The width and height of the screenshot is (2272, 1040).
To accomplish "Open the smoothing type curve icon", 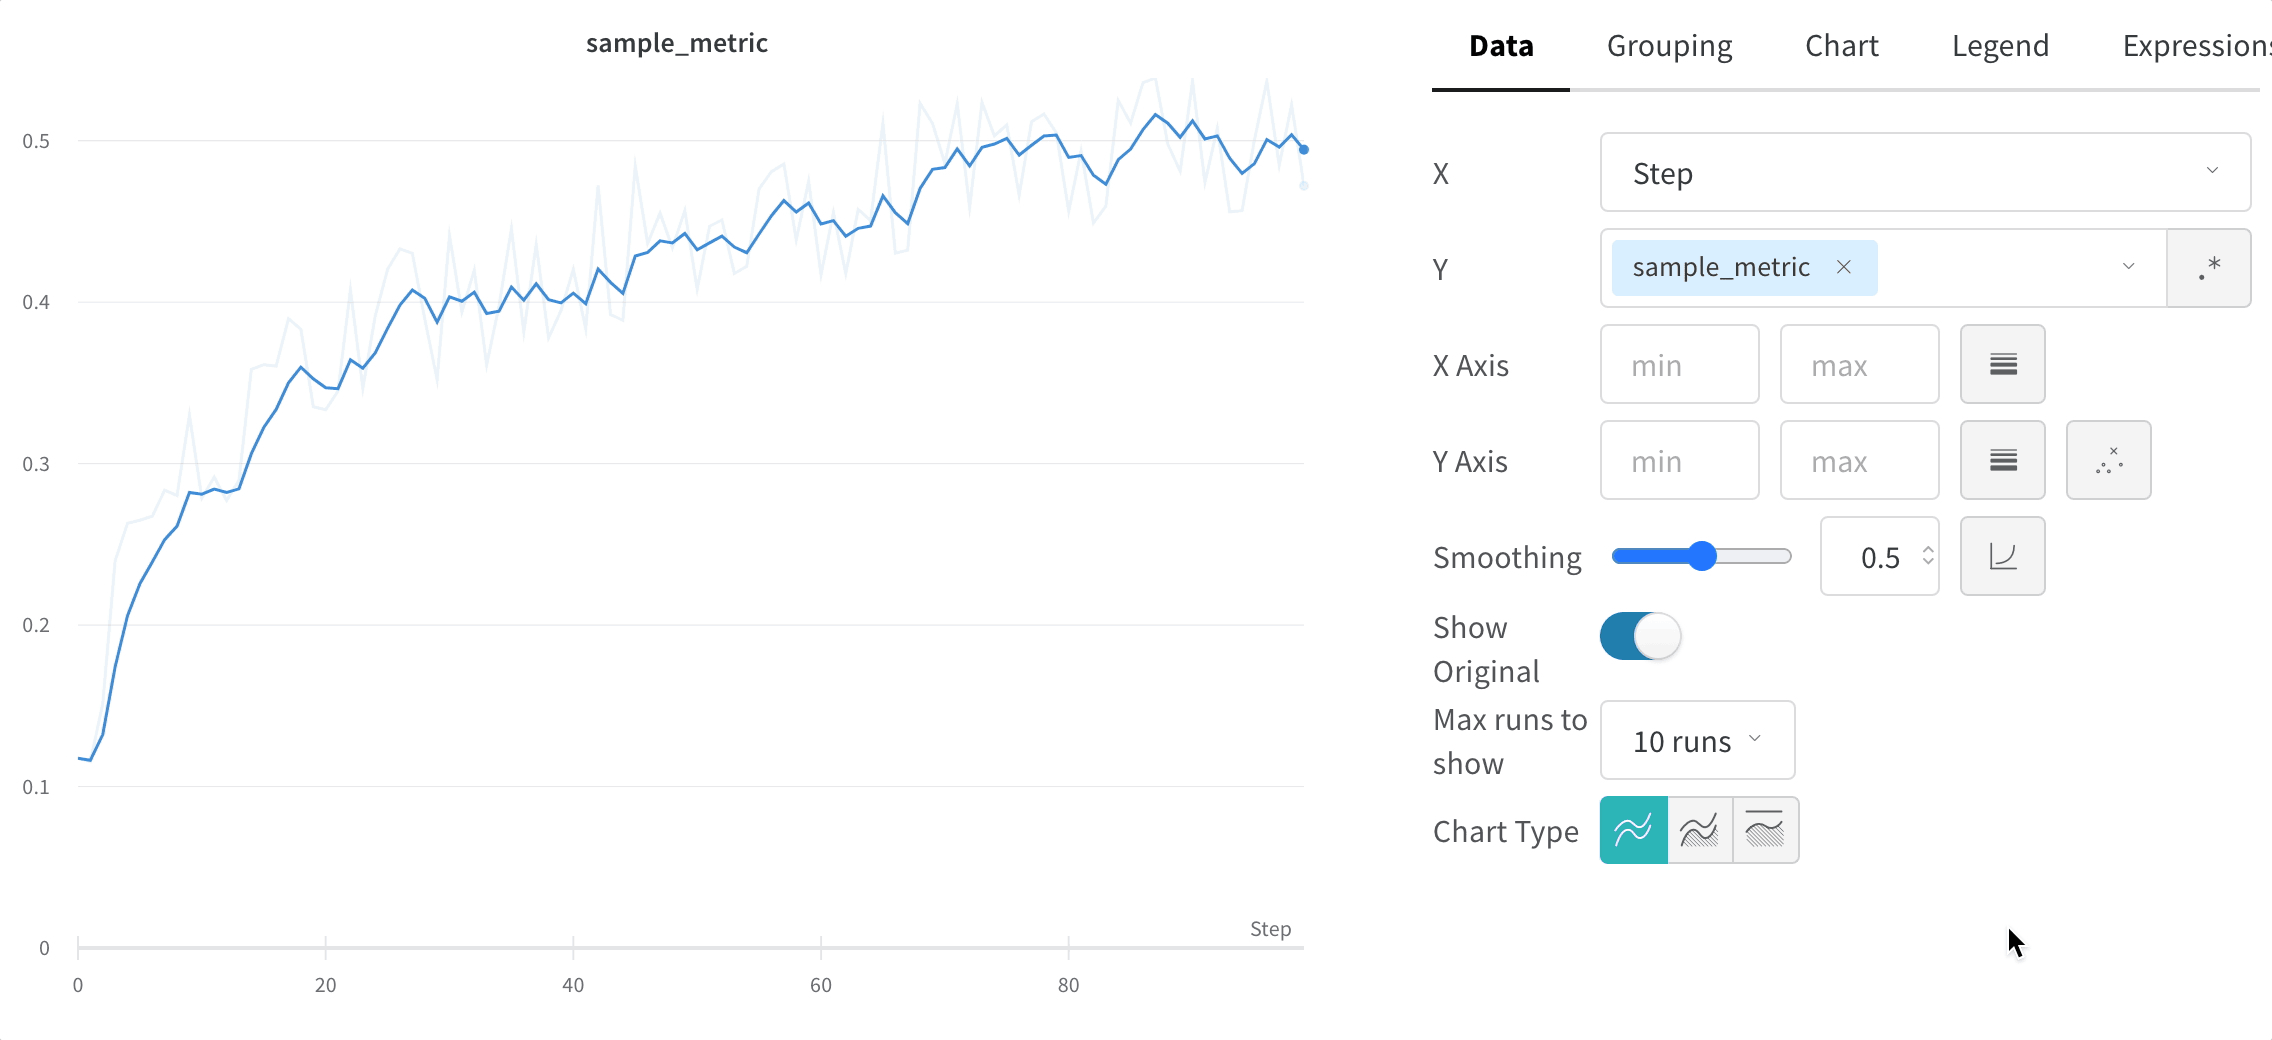I will tap(2002, 556).
